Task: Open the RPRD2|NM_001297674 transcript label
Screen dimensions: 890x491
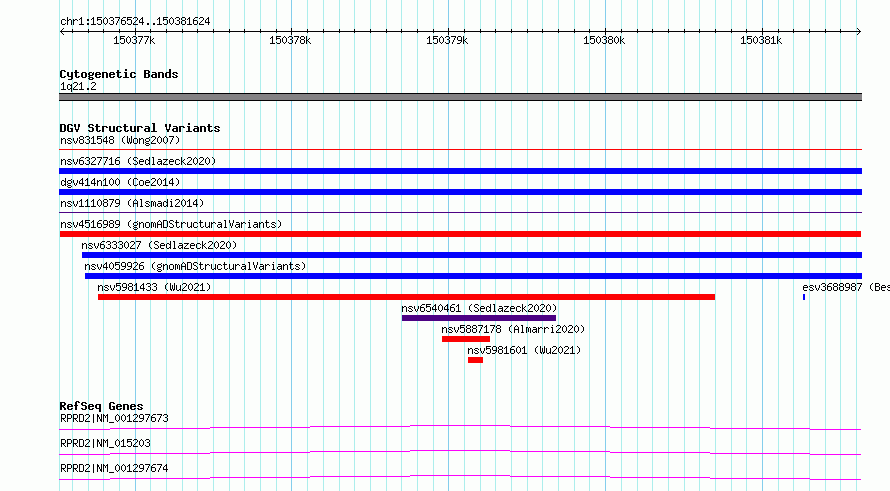Action: [115, 468]
